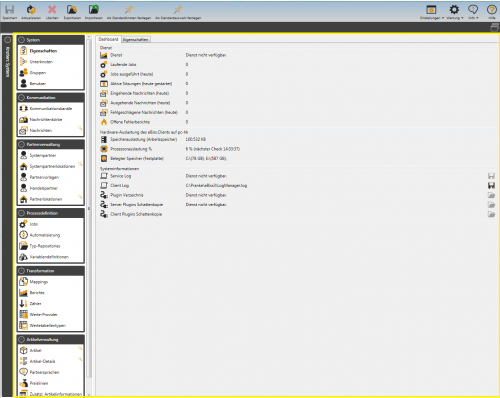Click the Speichern save icon in the toolbar
Viewport: 500px width, 398px height.
coord(10,10)
